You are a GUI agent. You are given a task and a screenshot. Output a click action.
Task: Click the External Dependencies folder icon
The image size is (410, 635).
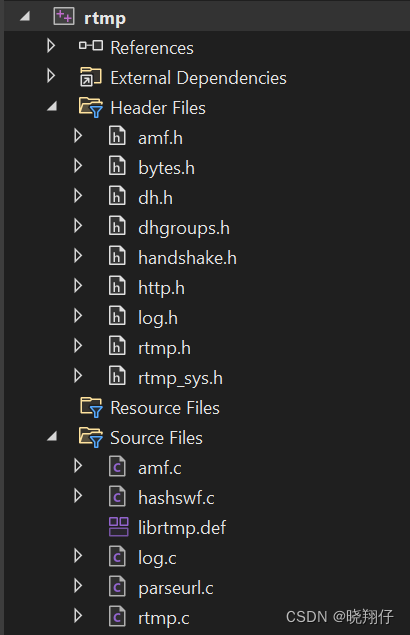[x=90, y=77]
